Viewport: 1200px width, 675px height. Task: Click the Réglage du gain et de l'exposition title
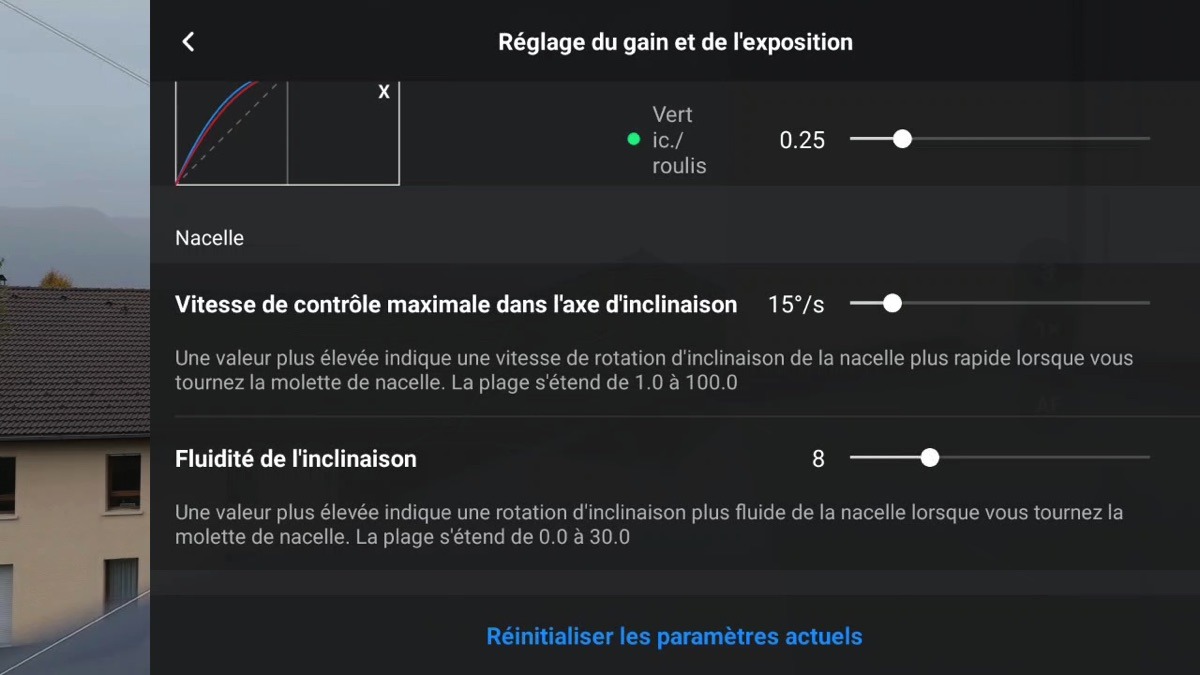pos(675,42)
